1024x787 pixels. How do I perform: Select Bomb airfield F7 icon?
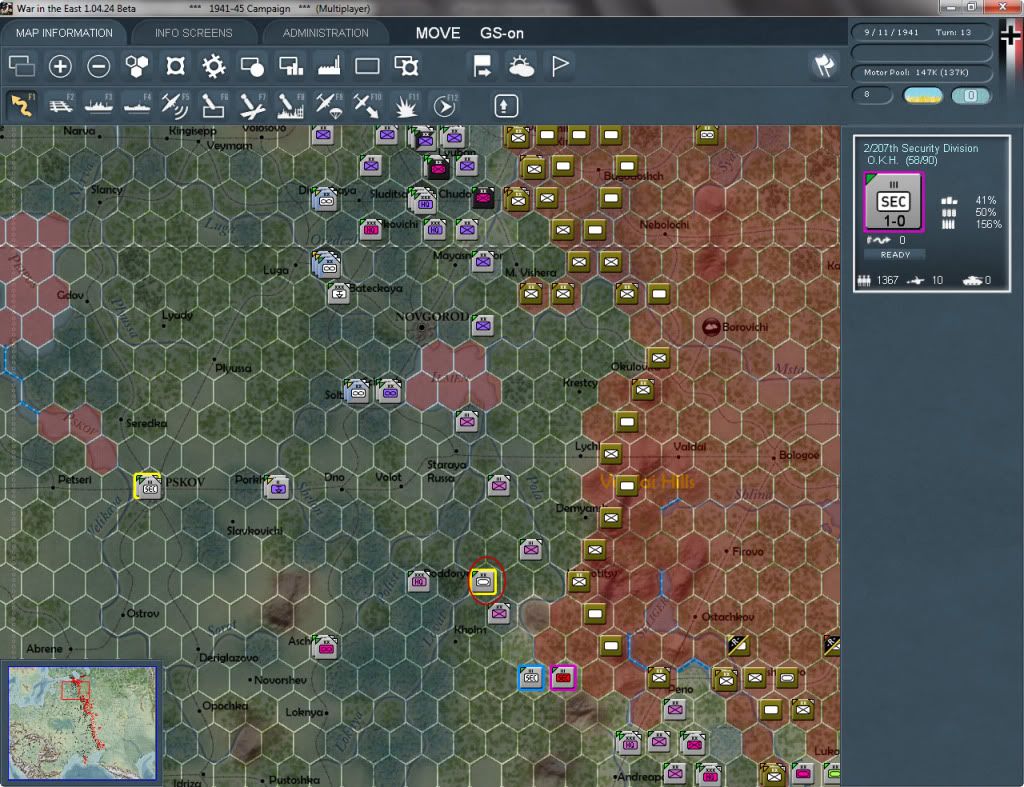point(252,105)
